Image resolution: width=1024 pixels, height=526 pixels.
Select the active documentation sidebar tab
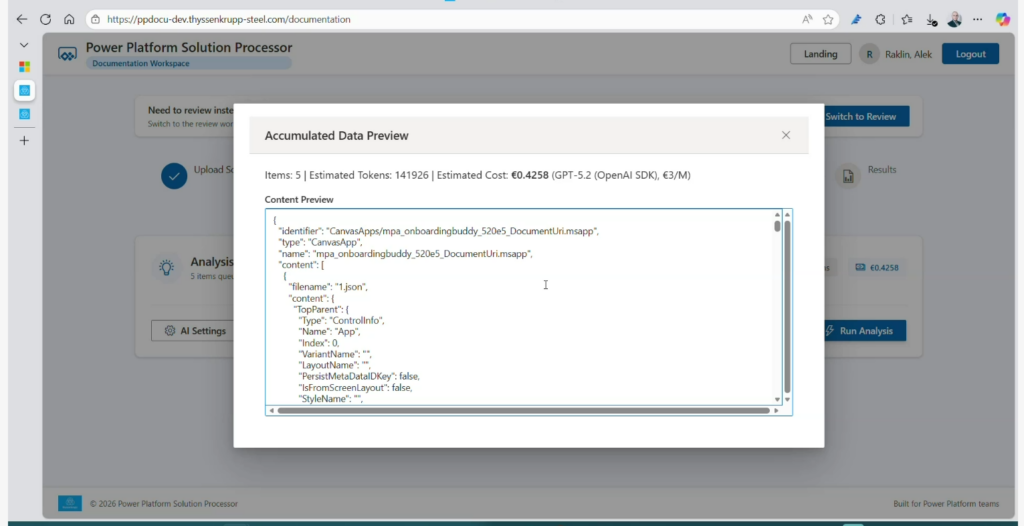24,91
